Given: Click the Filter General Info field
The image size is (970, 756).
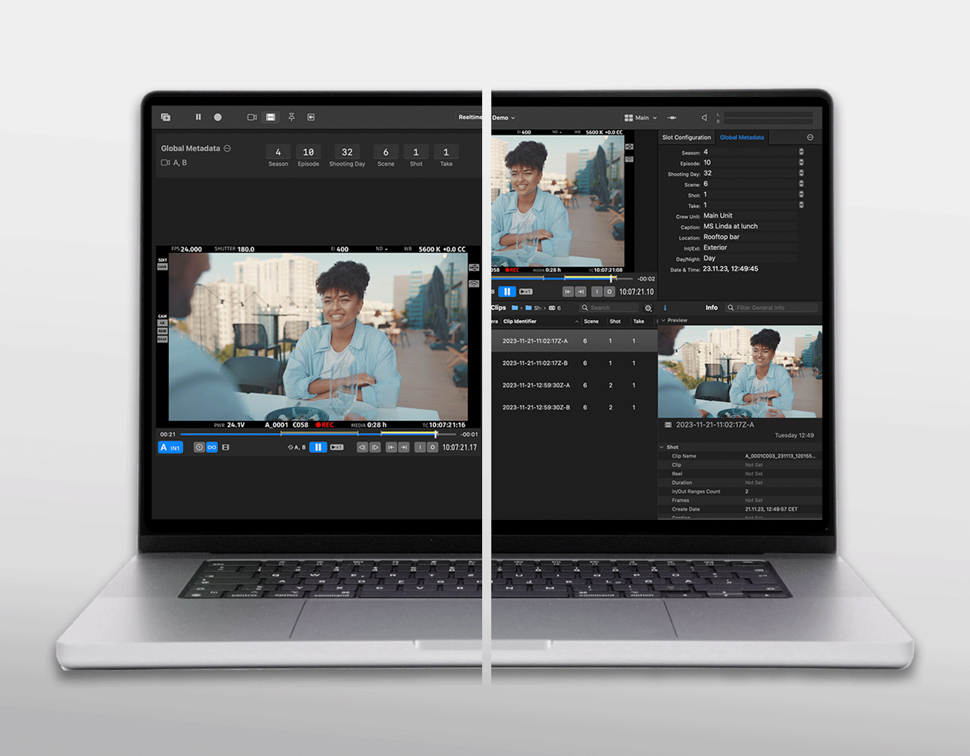Looking at the screenshot, I should pyautogui.click(x=775, y=308).
